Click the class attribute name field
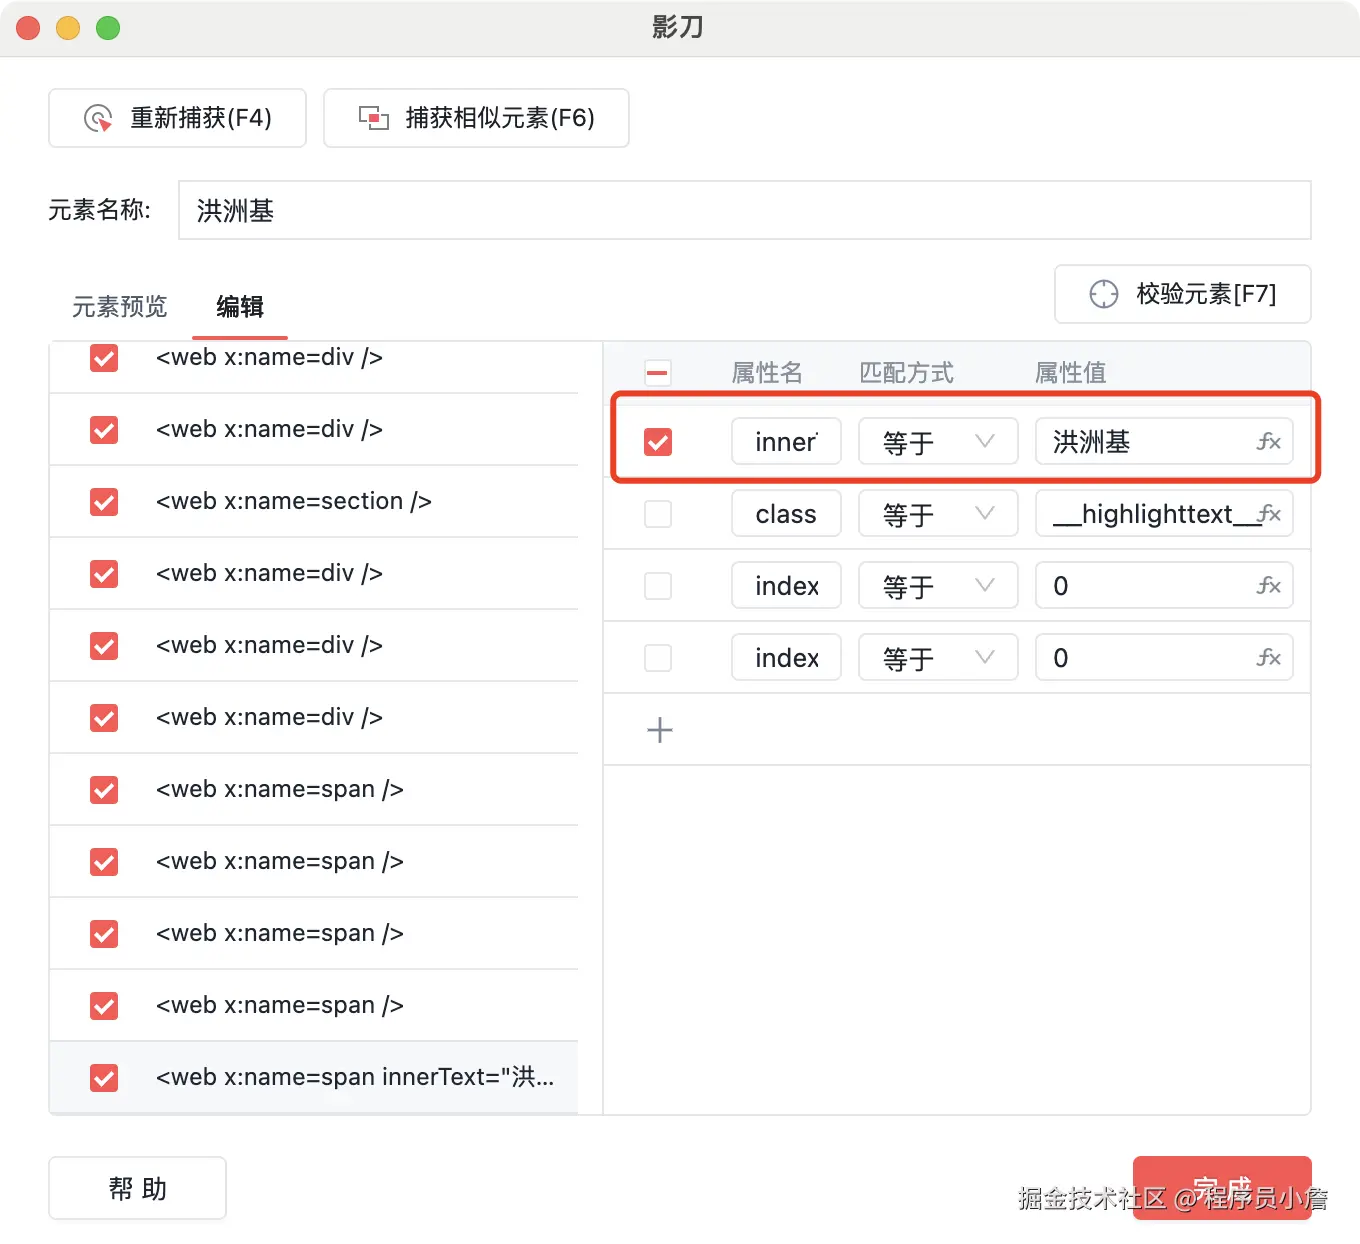1360x1244 pixels. 786,514
